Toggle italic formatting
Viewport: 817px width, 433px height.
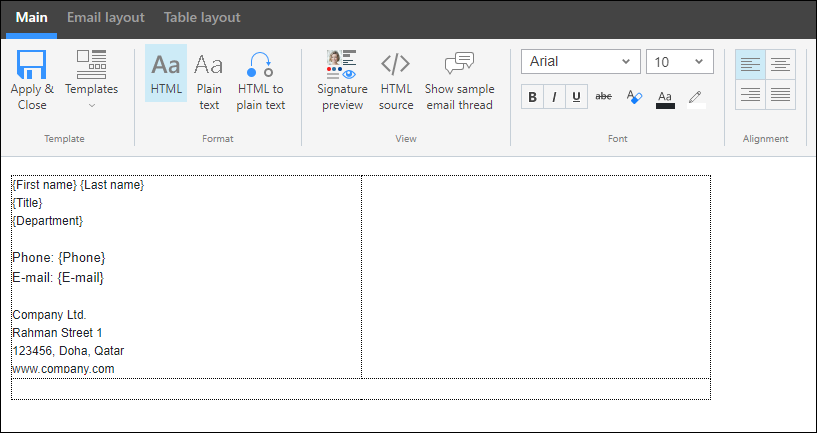tap(554, 96)
